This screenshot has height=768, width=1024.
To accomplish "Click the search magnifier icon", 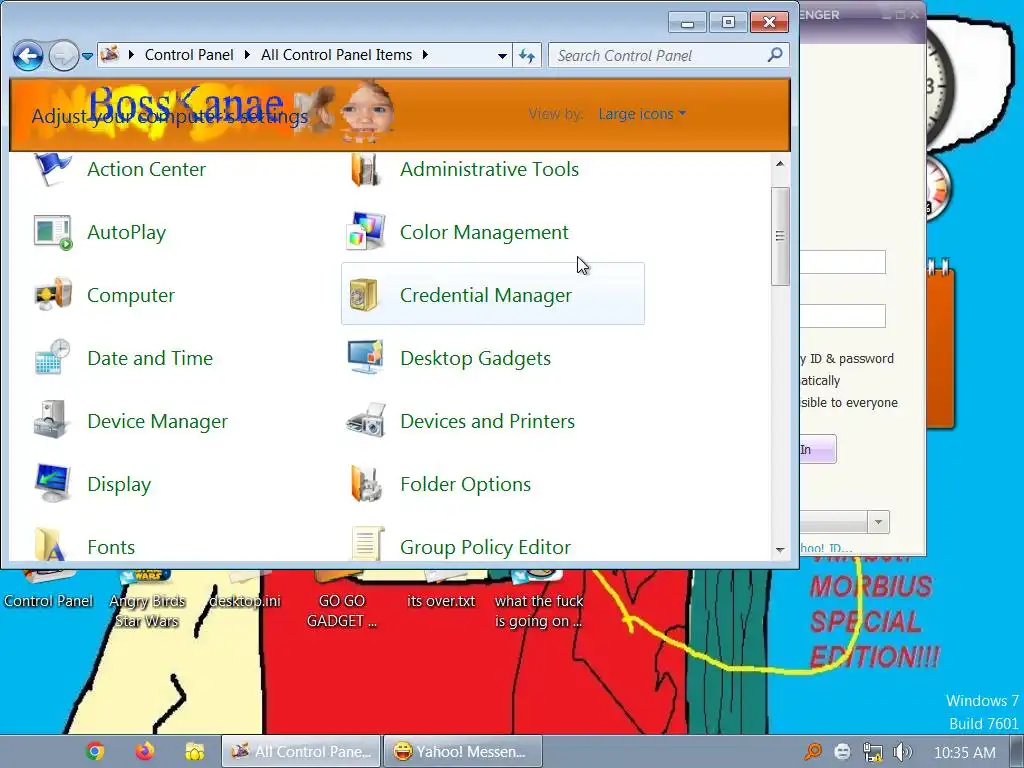I will pyautogui.click(x=775, y=55).
